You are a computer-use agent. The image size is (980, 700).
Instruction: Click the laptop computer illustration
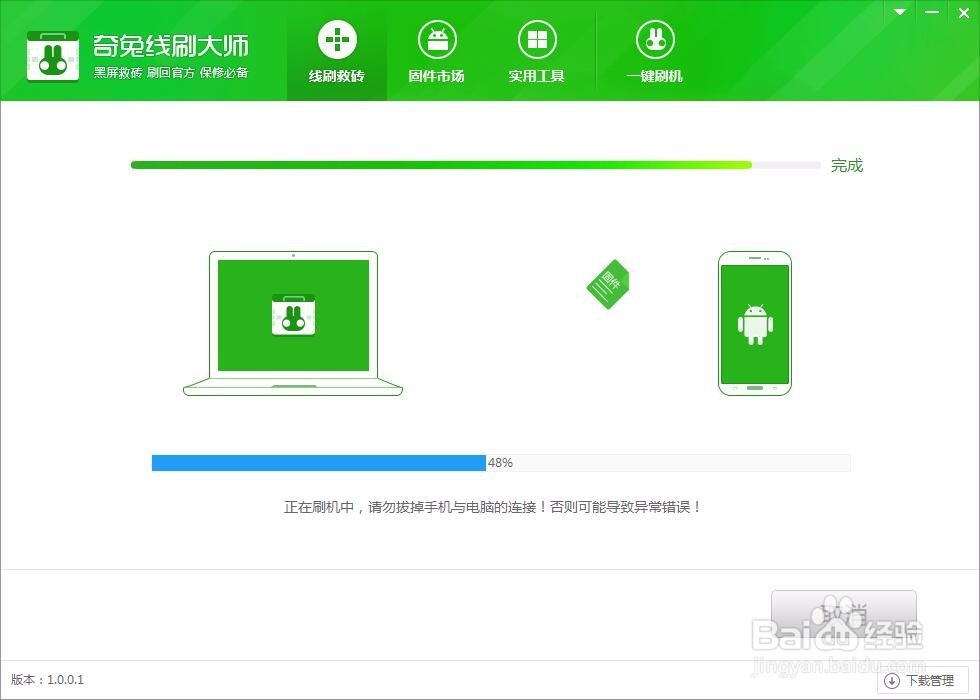point(292,323)
